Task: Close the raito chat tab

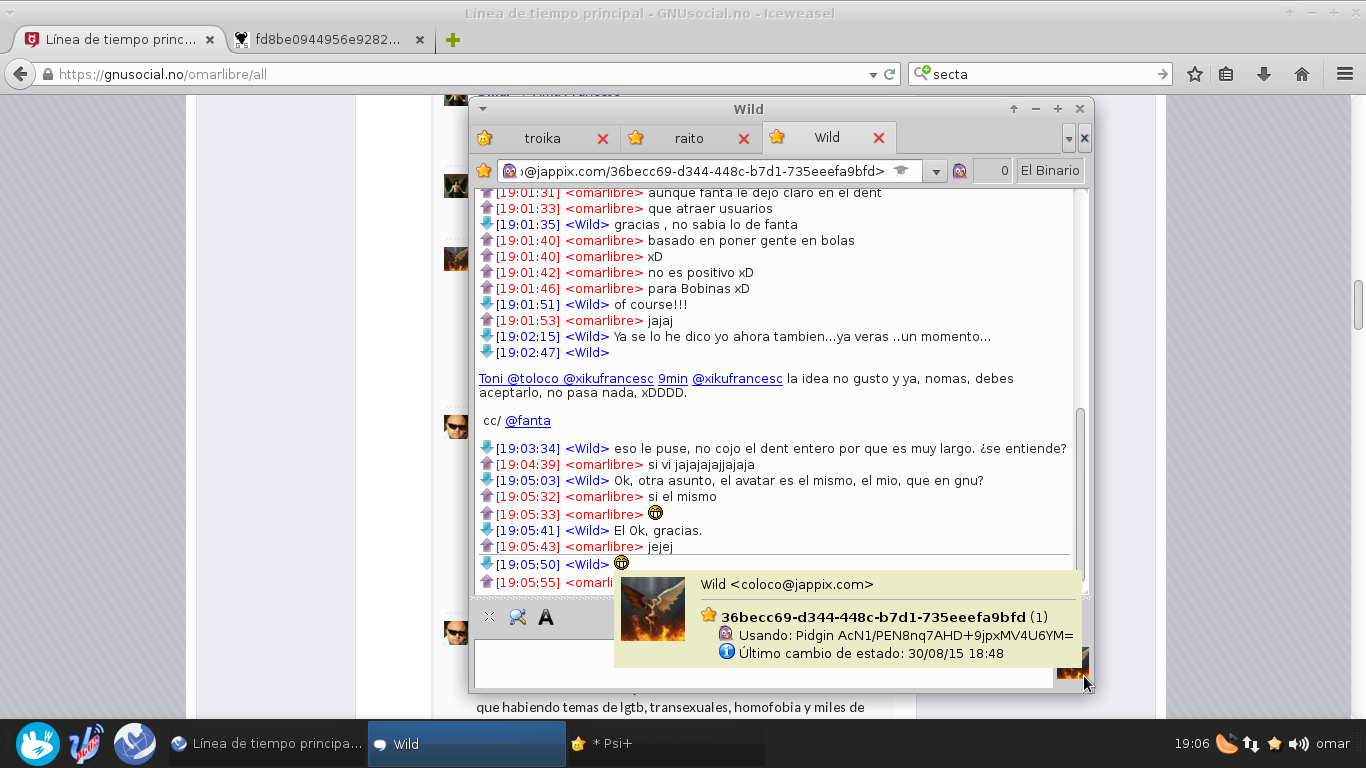Action: tap(744, 139)
